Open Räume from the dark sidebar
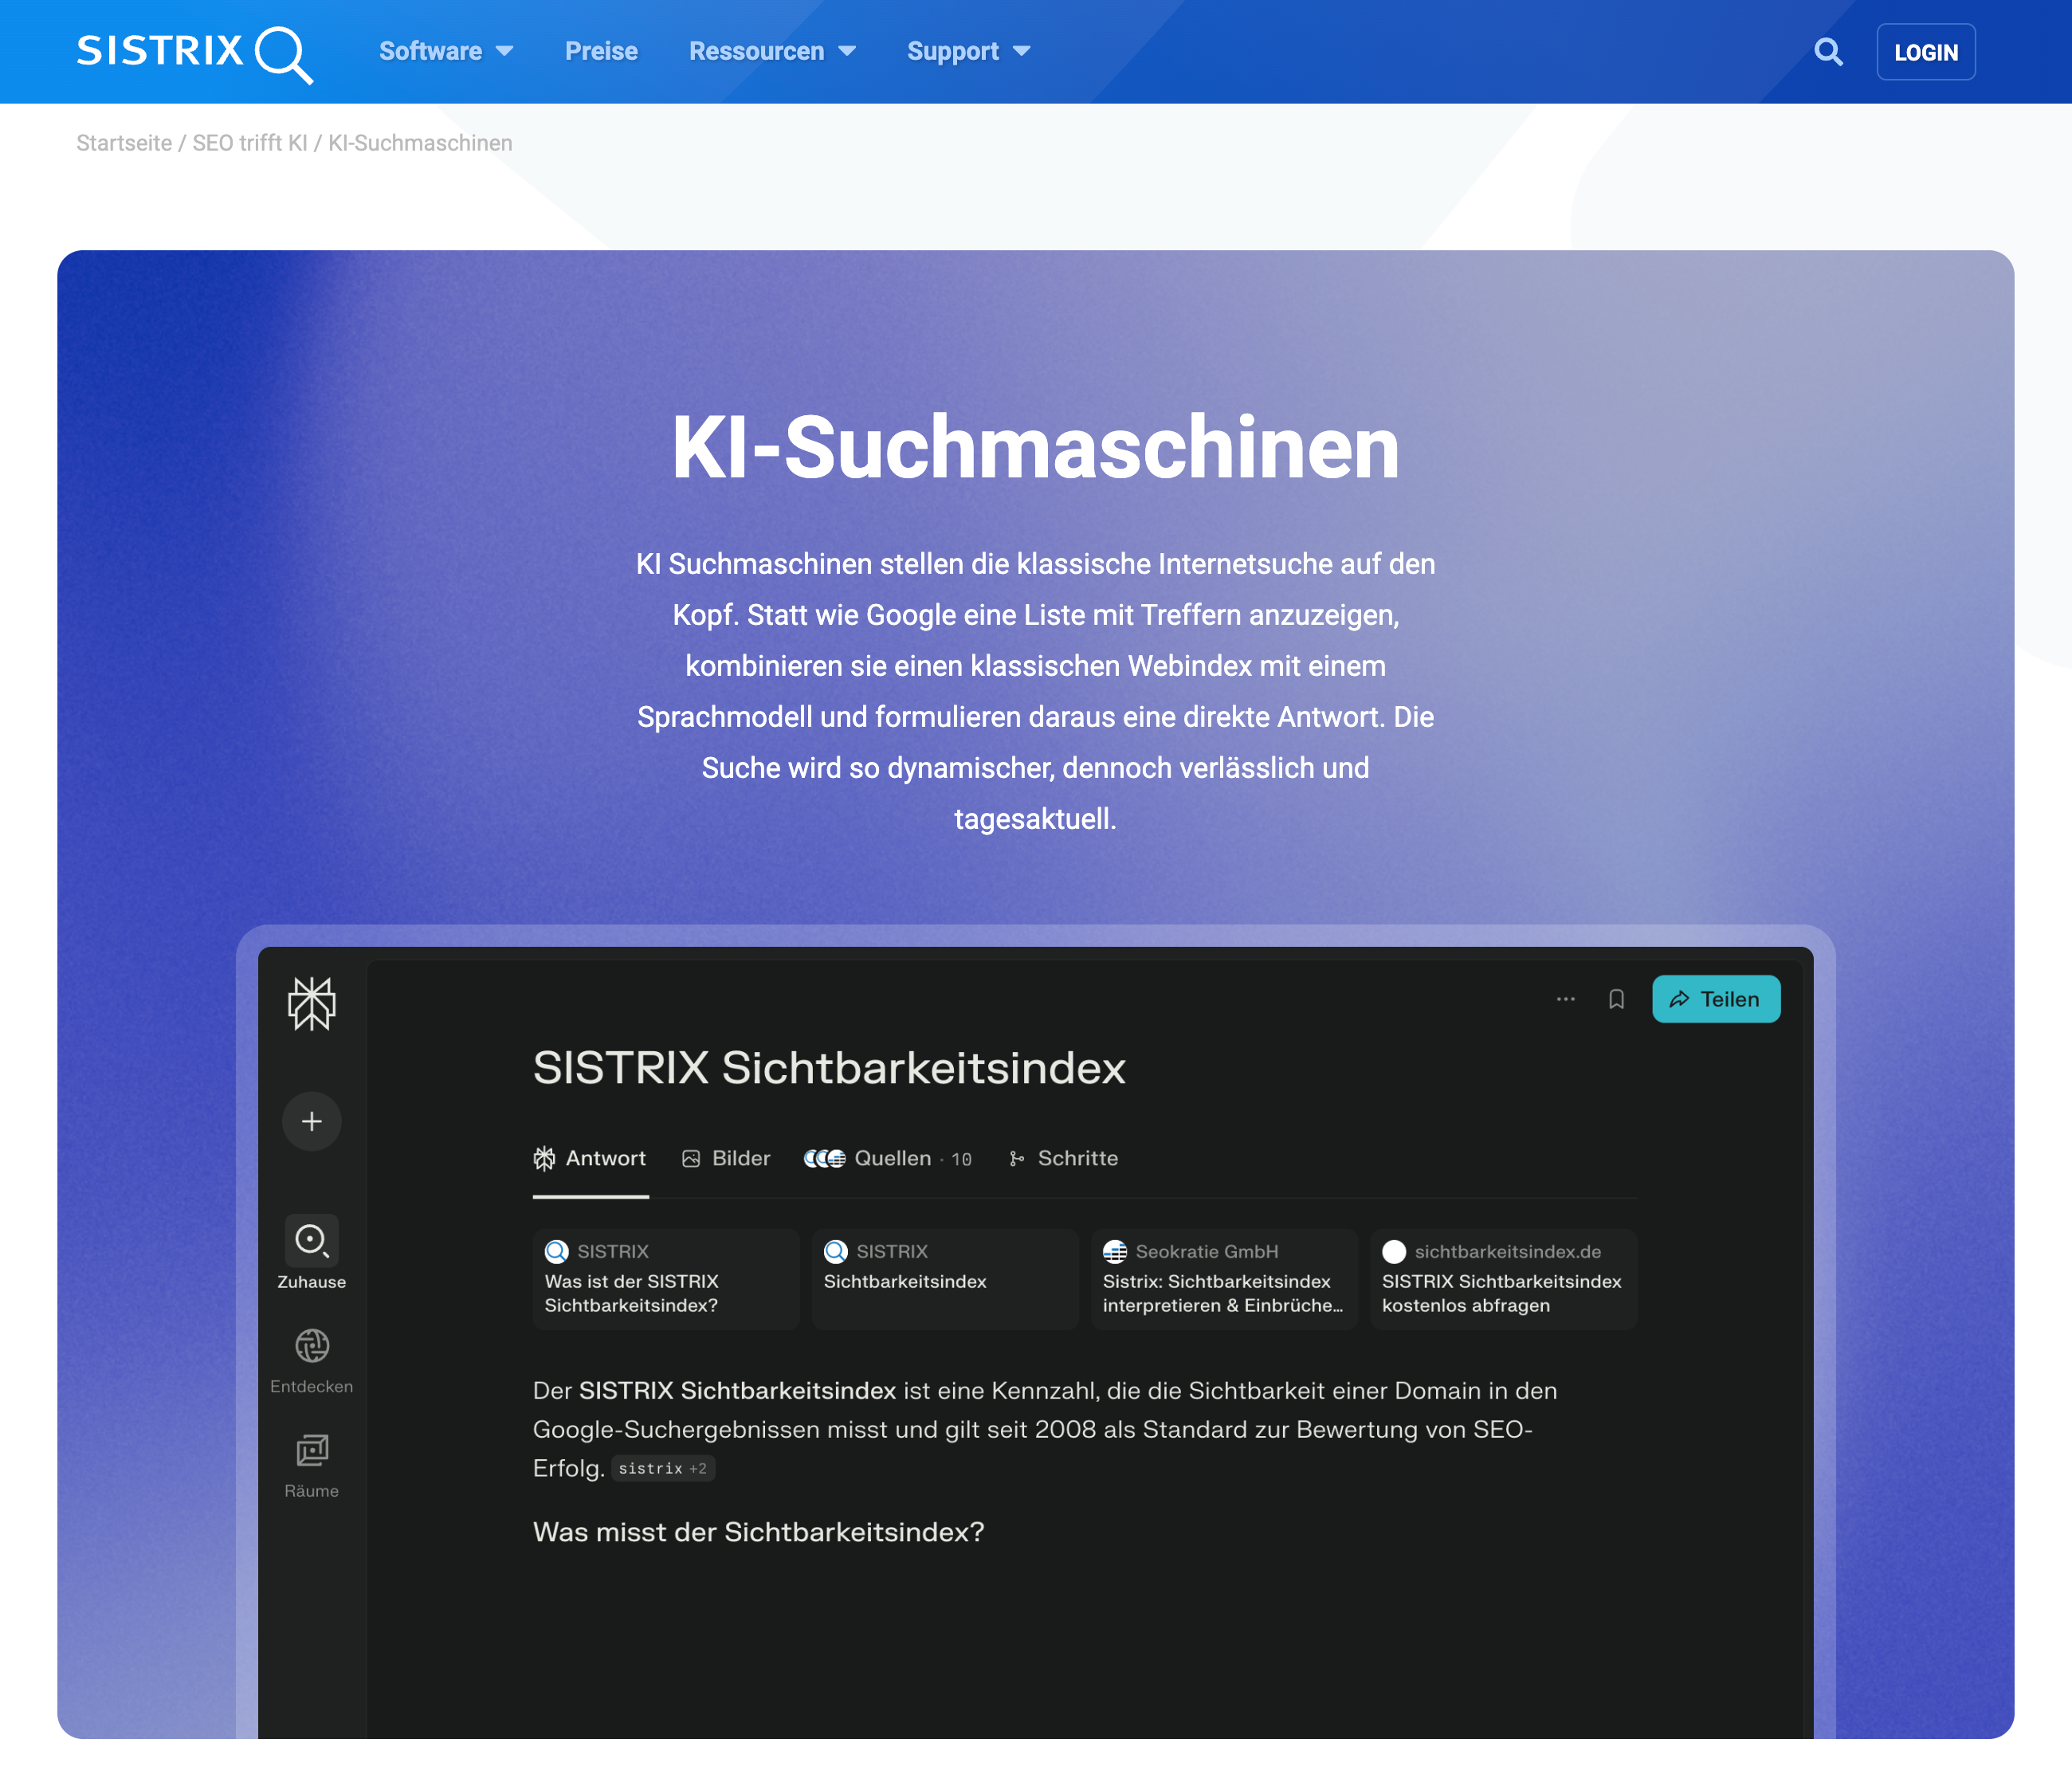This screenshot has width=2072, height=1790. [x=311, y=1452]
